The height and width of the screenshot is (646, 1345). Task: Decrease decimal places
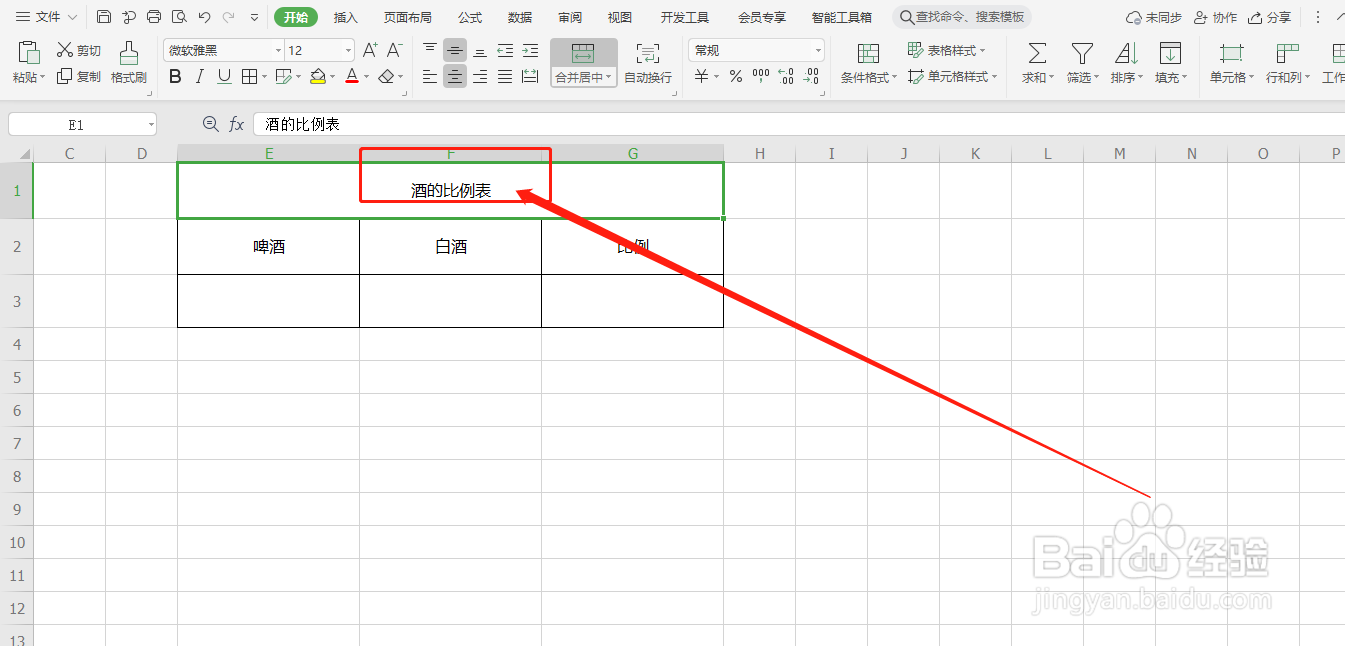812,76
